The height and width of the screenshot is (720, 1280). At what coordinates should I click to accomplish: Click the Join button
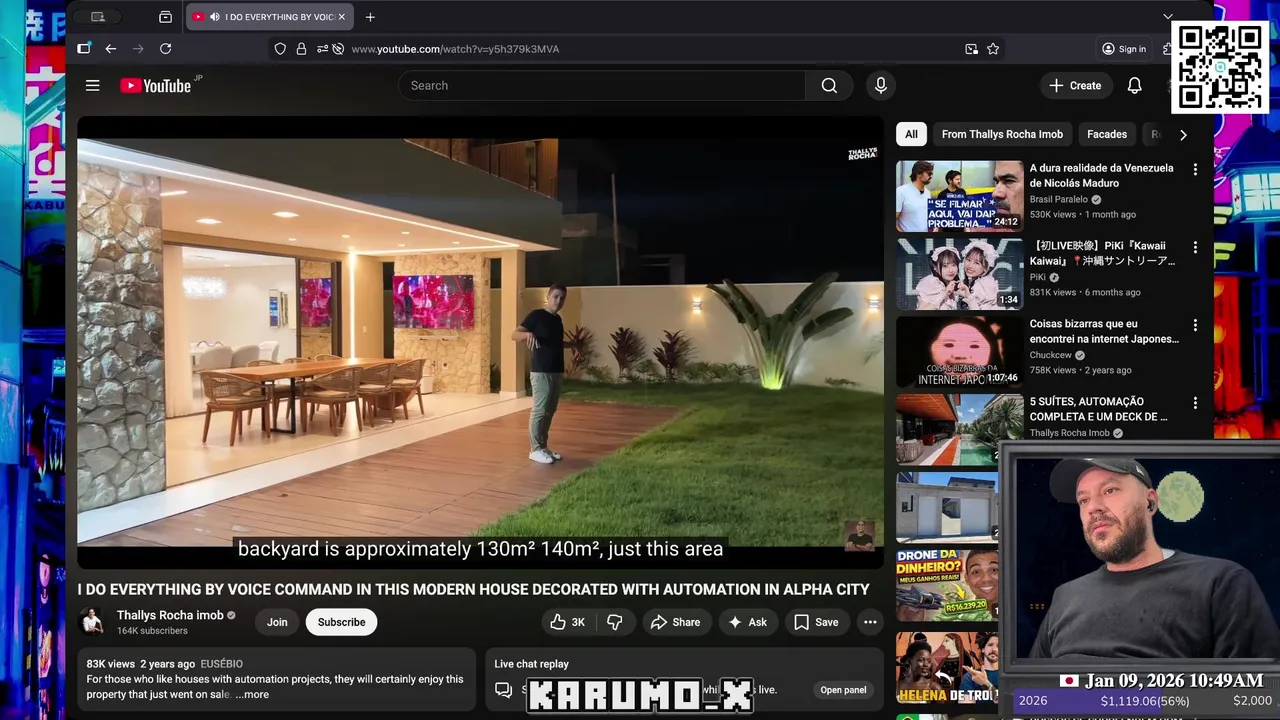point(277,622)
